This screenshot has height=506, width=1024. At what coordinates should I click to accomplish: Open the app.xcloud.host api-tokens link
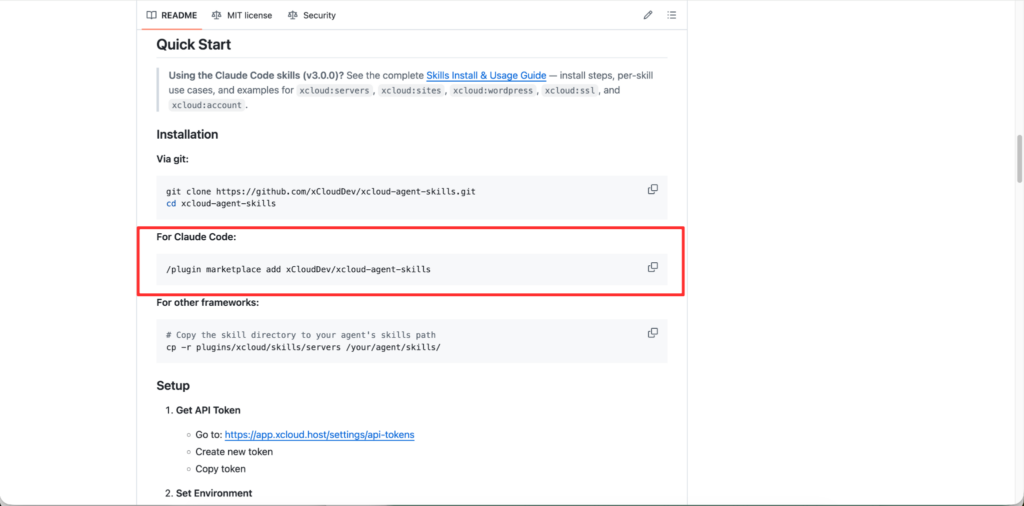319,434
